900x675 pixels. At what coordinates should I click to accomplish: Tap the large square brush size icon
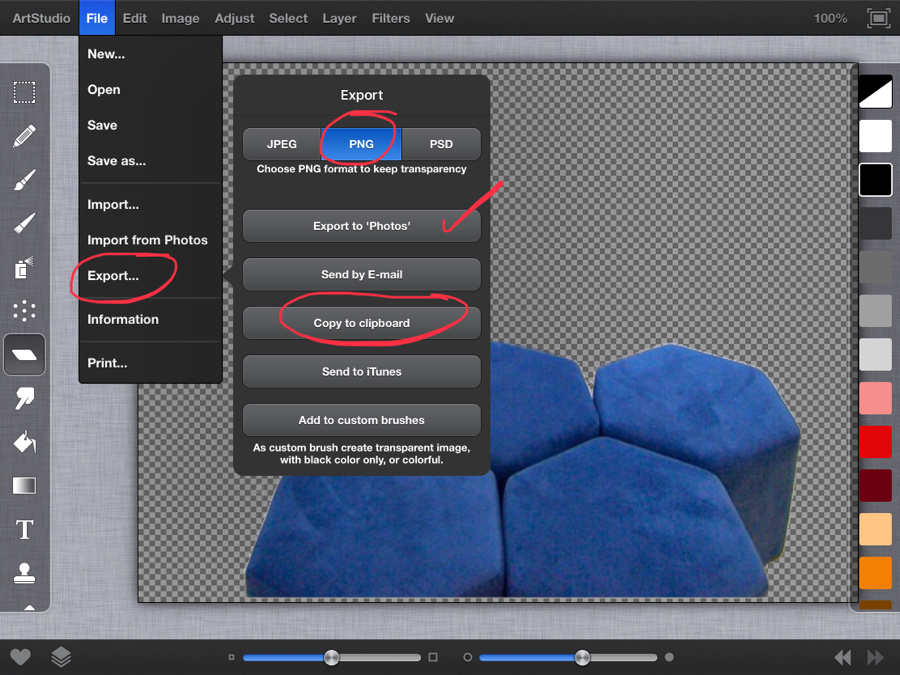[433, 657]
